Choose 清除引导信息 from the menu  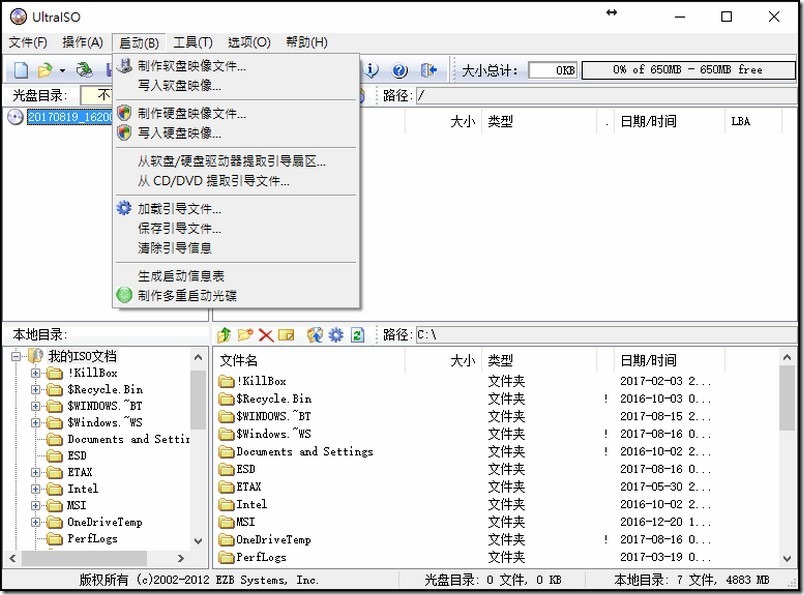click(236, 248)
